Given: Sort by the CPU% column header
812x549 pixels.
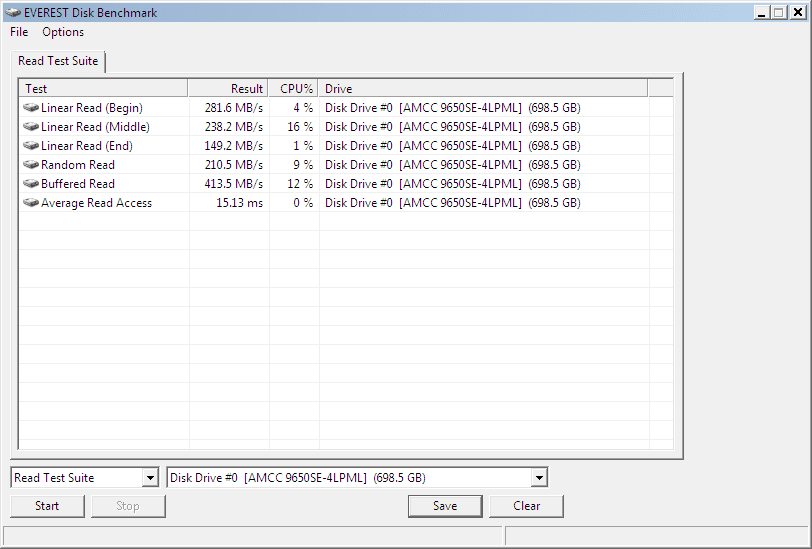Looking at the screenshot, I should 294,89.
